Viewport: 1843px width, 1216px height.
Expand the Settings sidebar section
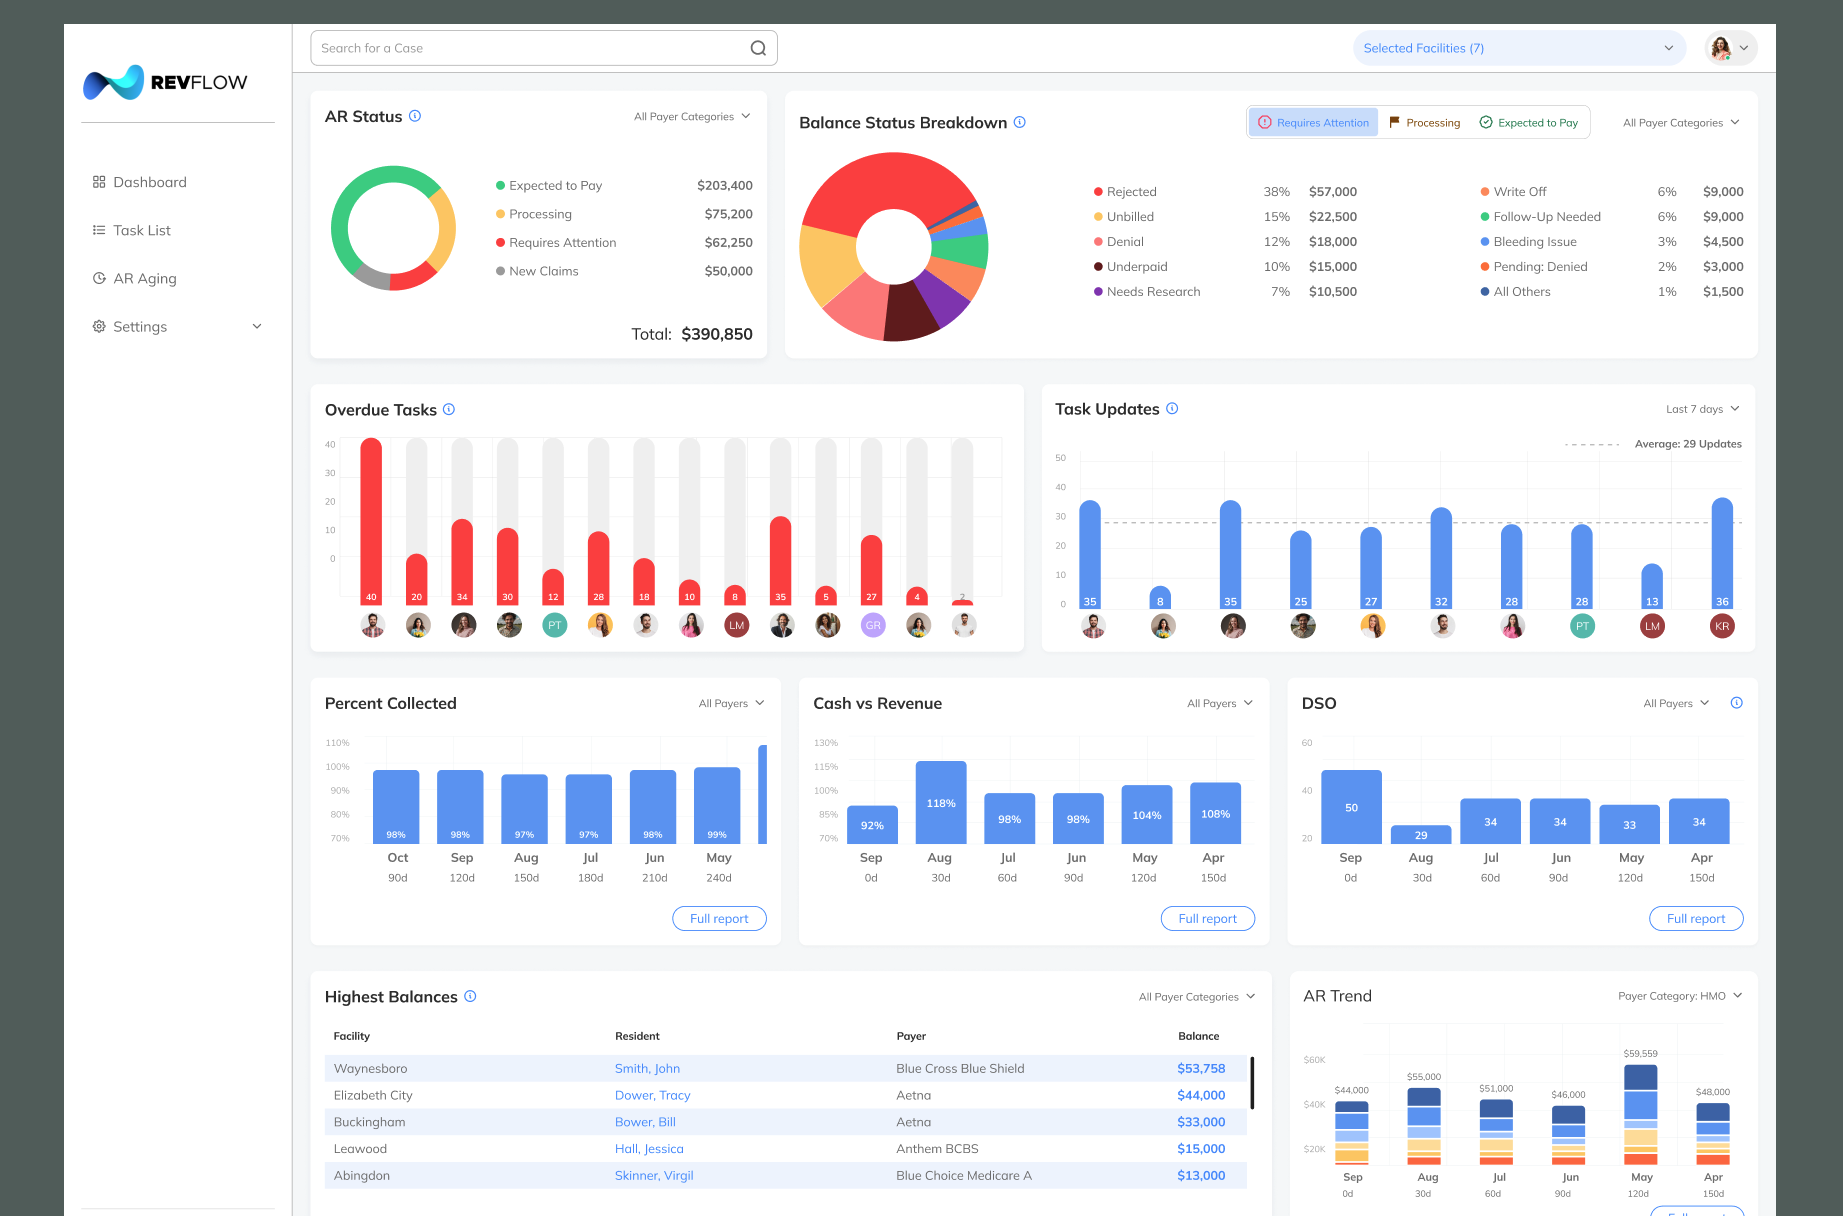click(x=178, y=326)
